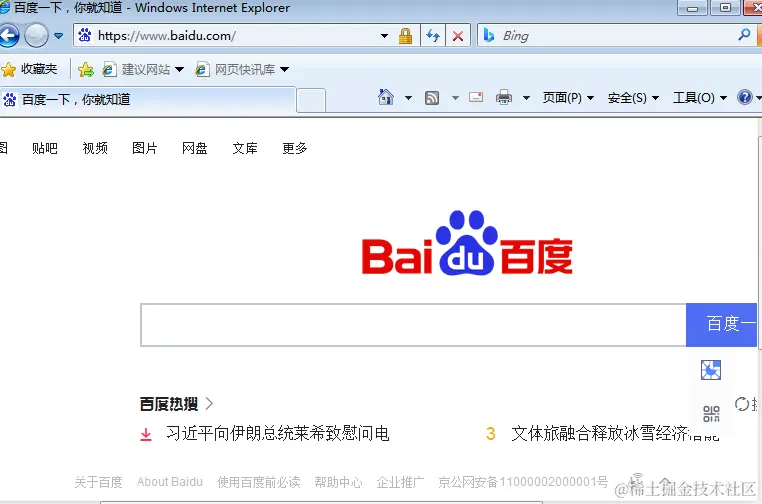Screen dimensions: 762x504
Task: Click the Bing logo icon in search box
Action: pos(489,35)
